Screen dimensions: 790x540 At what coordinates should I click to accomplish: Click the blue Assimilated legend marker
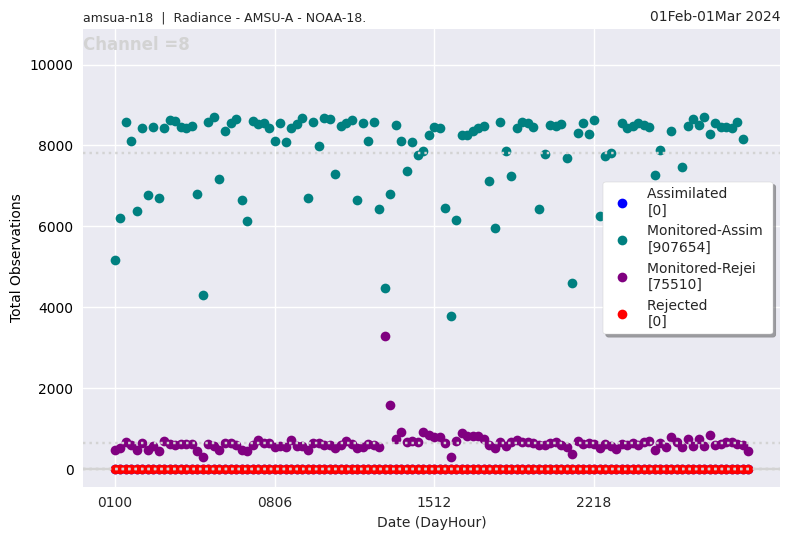(622, 203)
